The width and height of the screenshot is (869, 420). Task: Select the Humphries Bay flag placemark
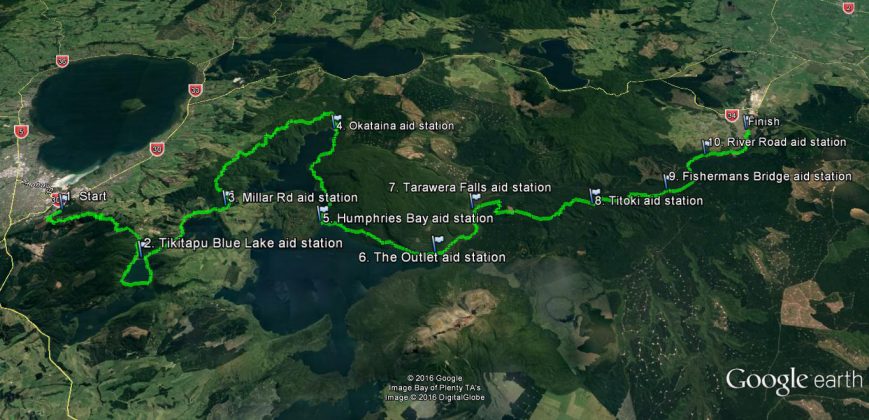(x=322, y=213)
